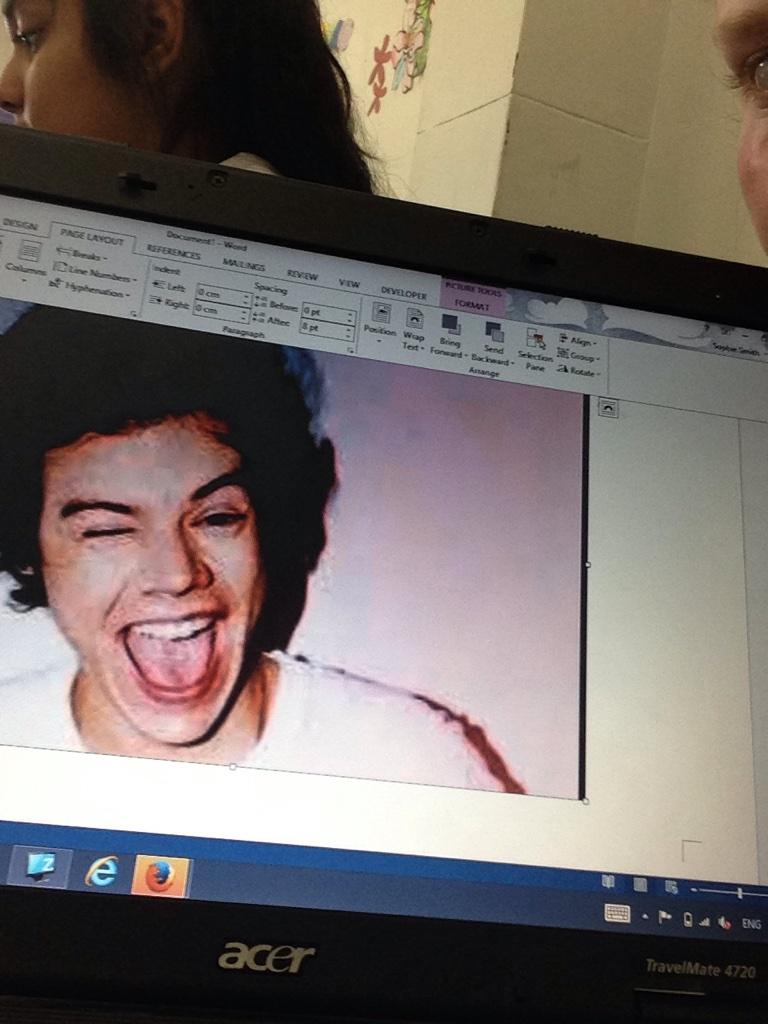Edit the Spacing After field
The width and height of the screenshot is (768, 1024).
[327, 329]
